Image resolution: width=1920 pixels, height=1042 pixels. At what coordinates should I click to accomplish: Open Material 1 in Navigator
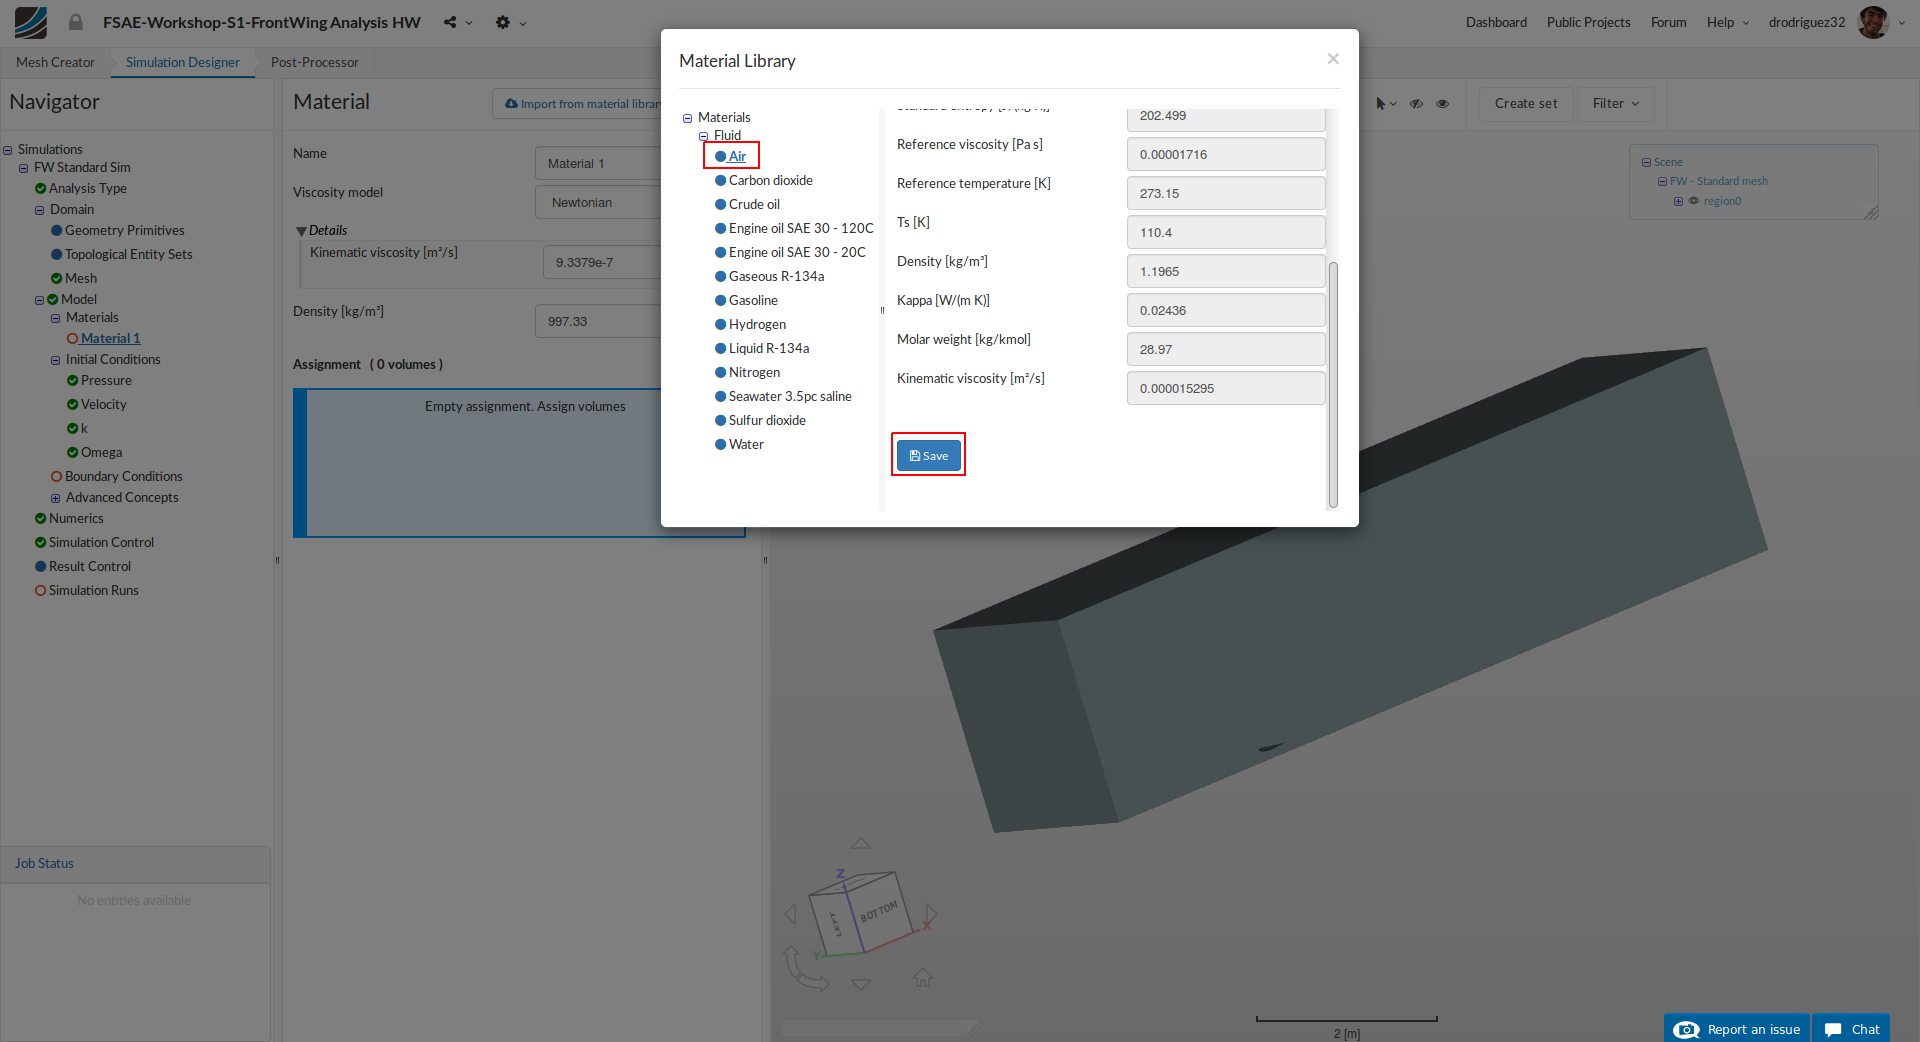(x=110, y=338)
